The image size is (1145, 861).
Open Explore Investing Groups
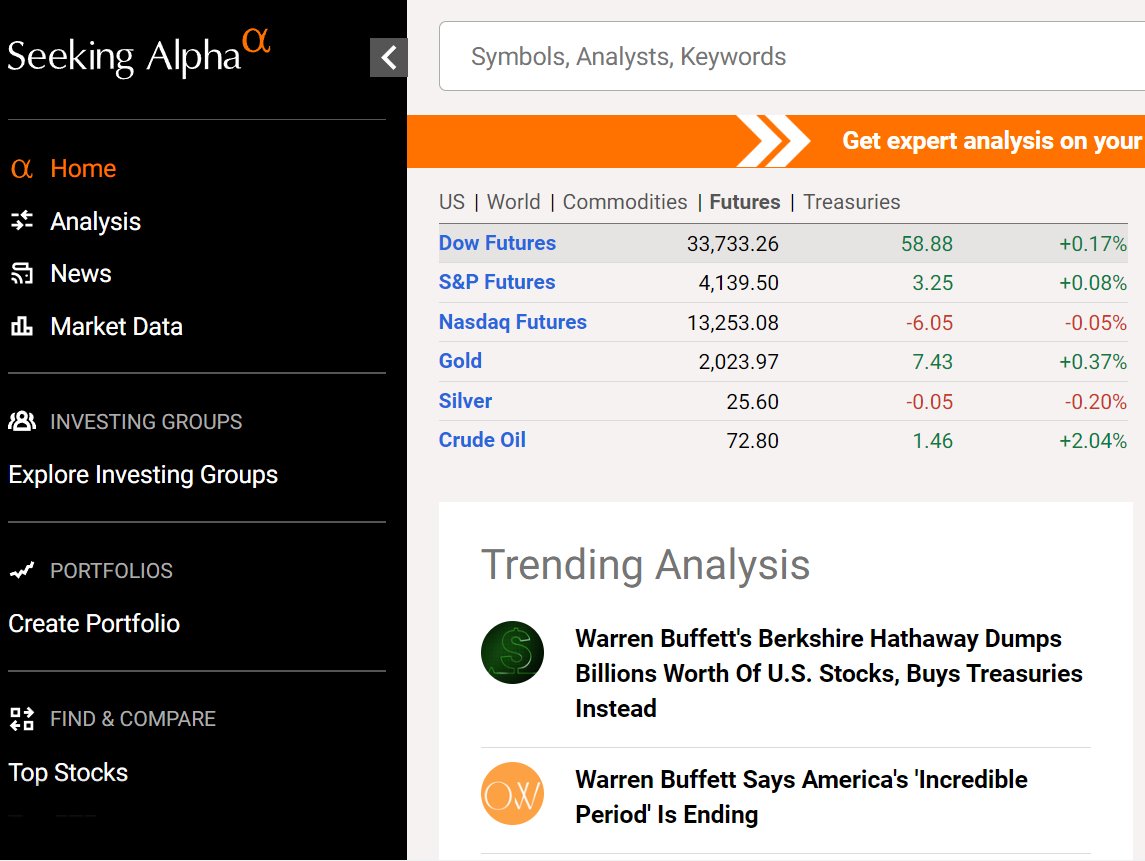click(143, 475)
